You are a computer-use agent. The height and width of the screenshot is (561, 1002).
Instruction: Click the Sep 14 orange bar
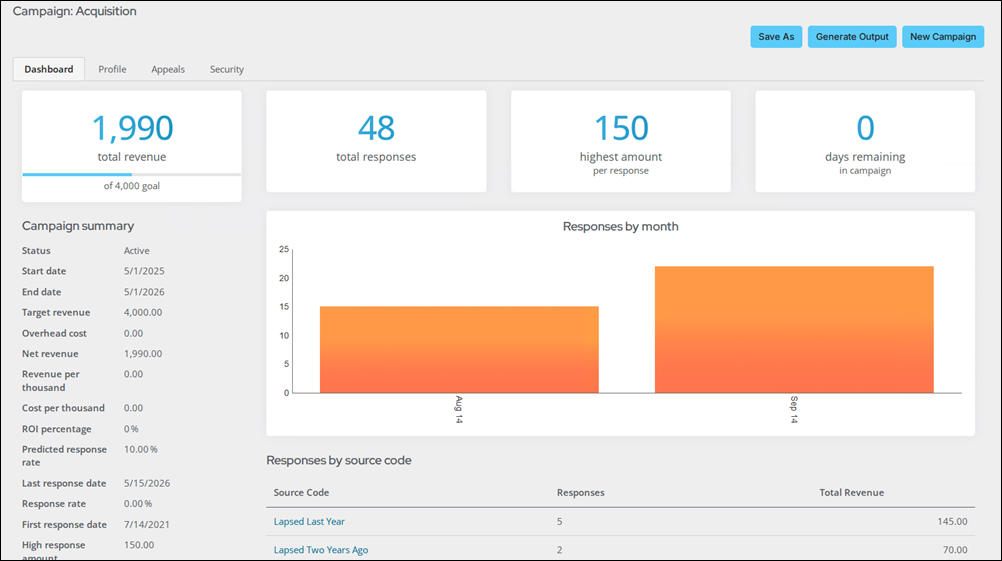pos(794,330)
